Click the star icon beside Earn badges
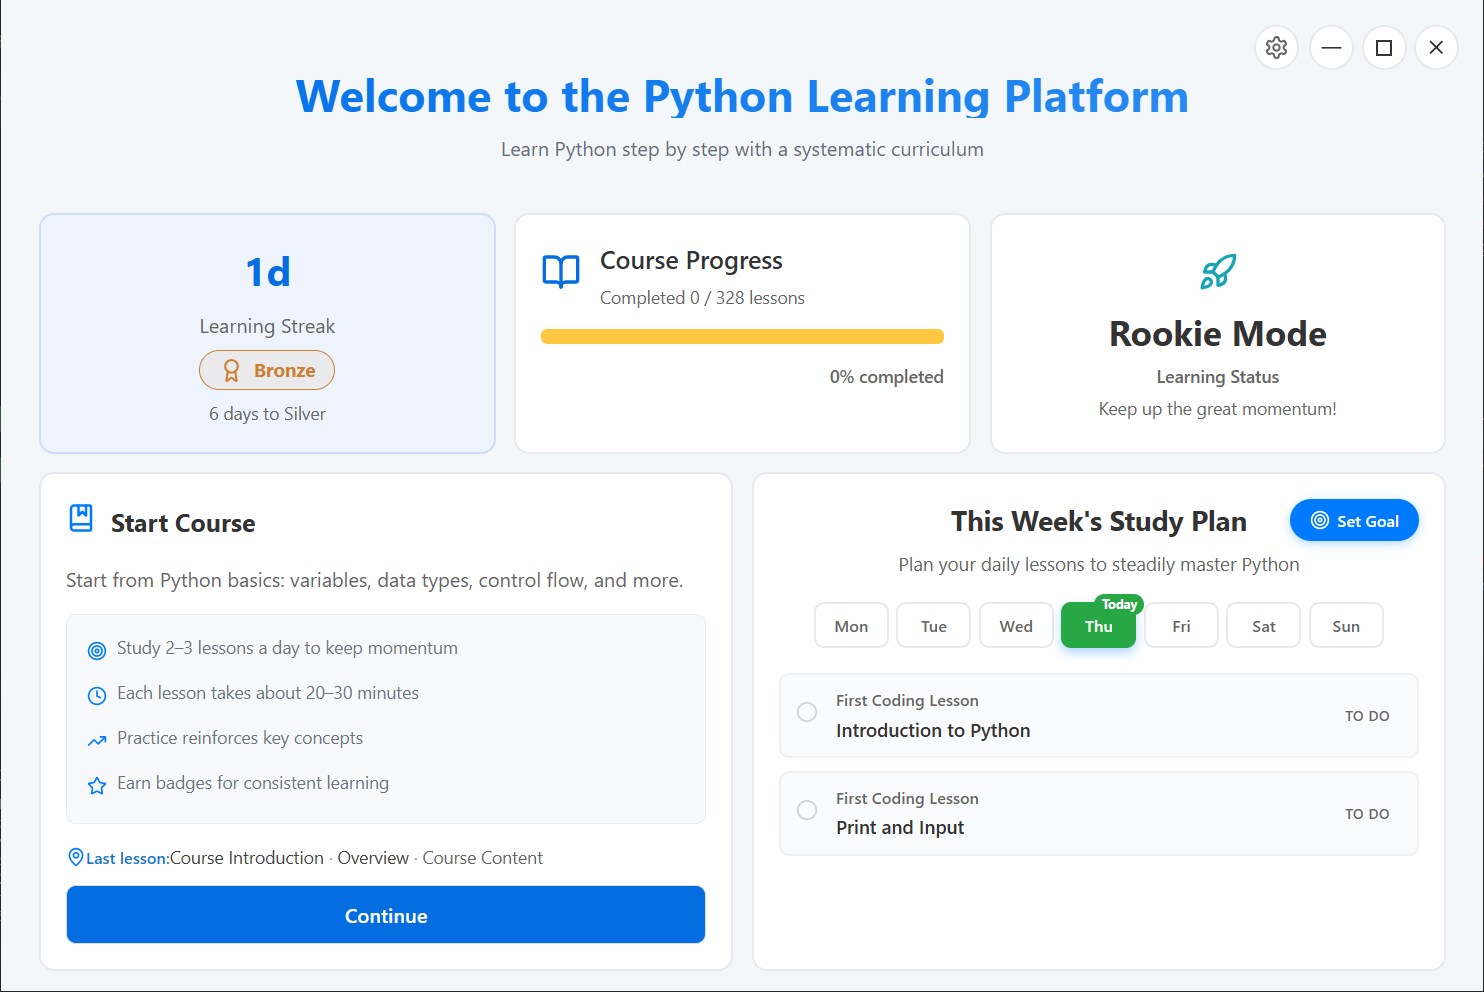The image size is (1484, 992). [x=97, y=785]
